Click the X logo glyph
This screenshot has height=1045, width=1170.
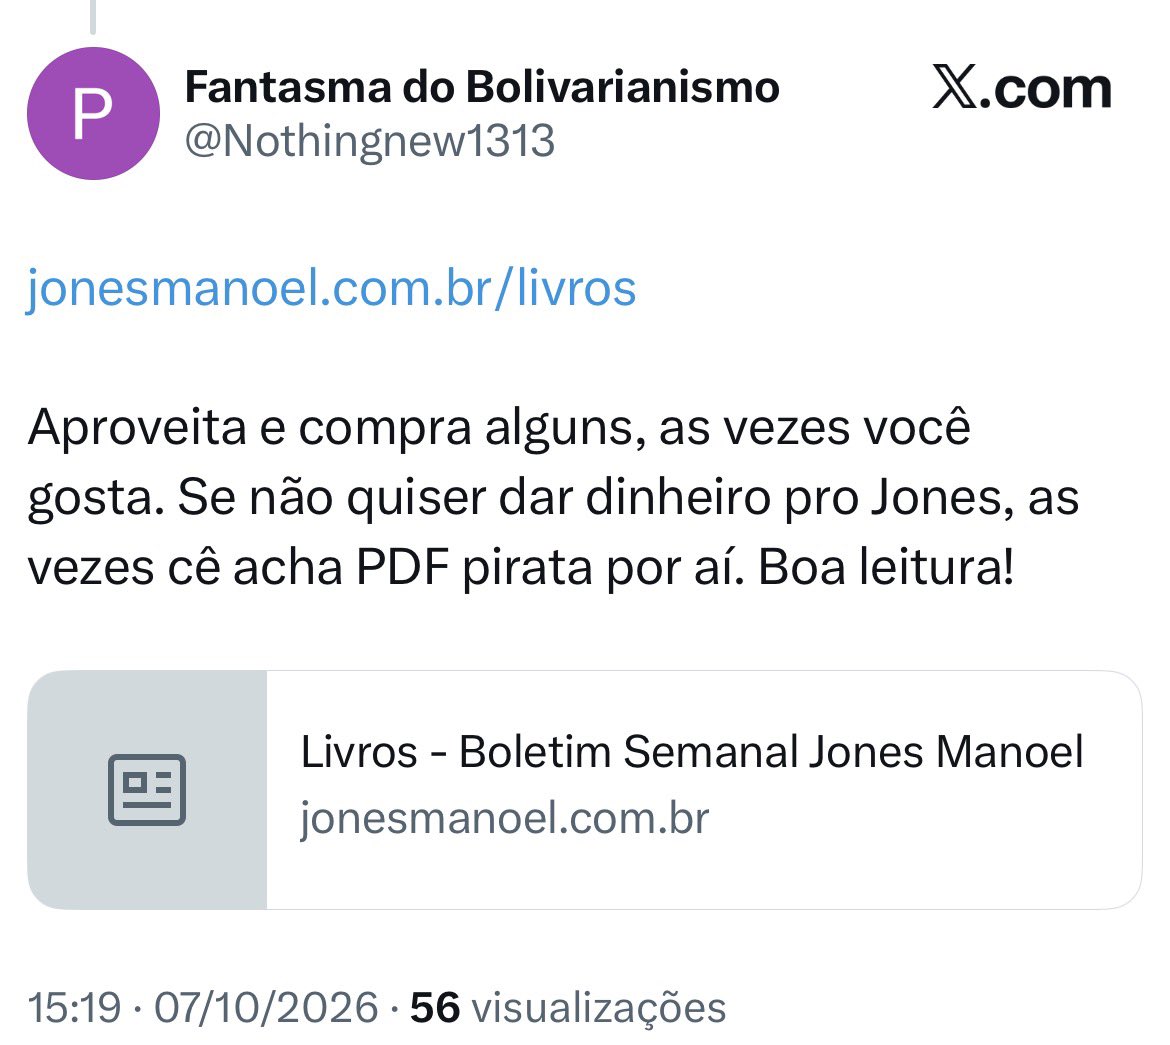pyautogui.click(x=954, y=87)
